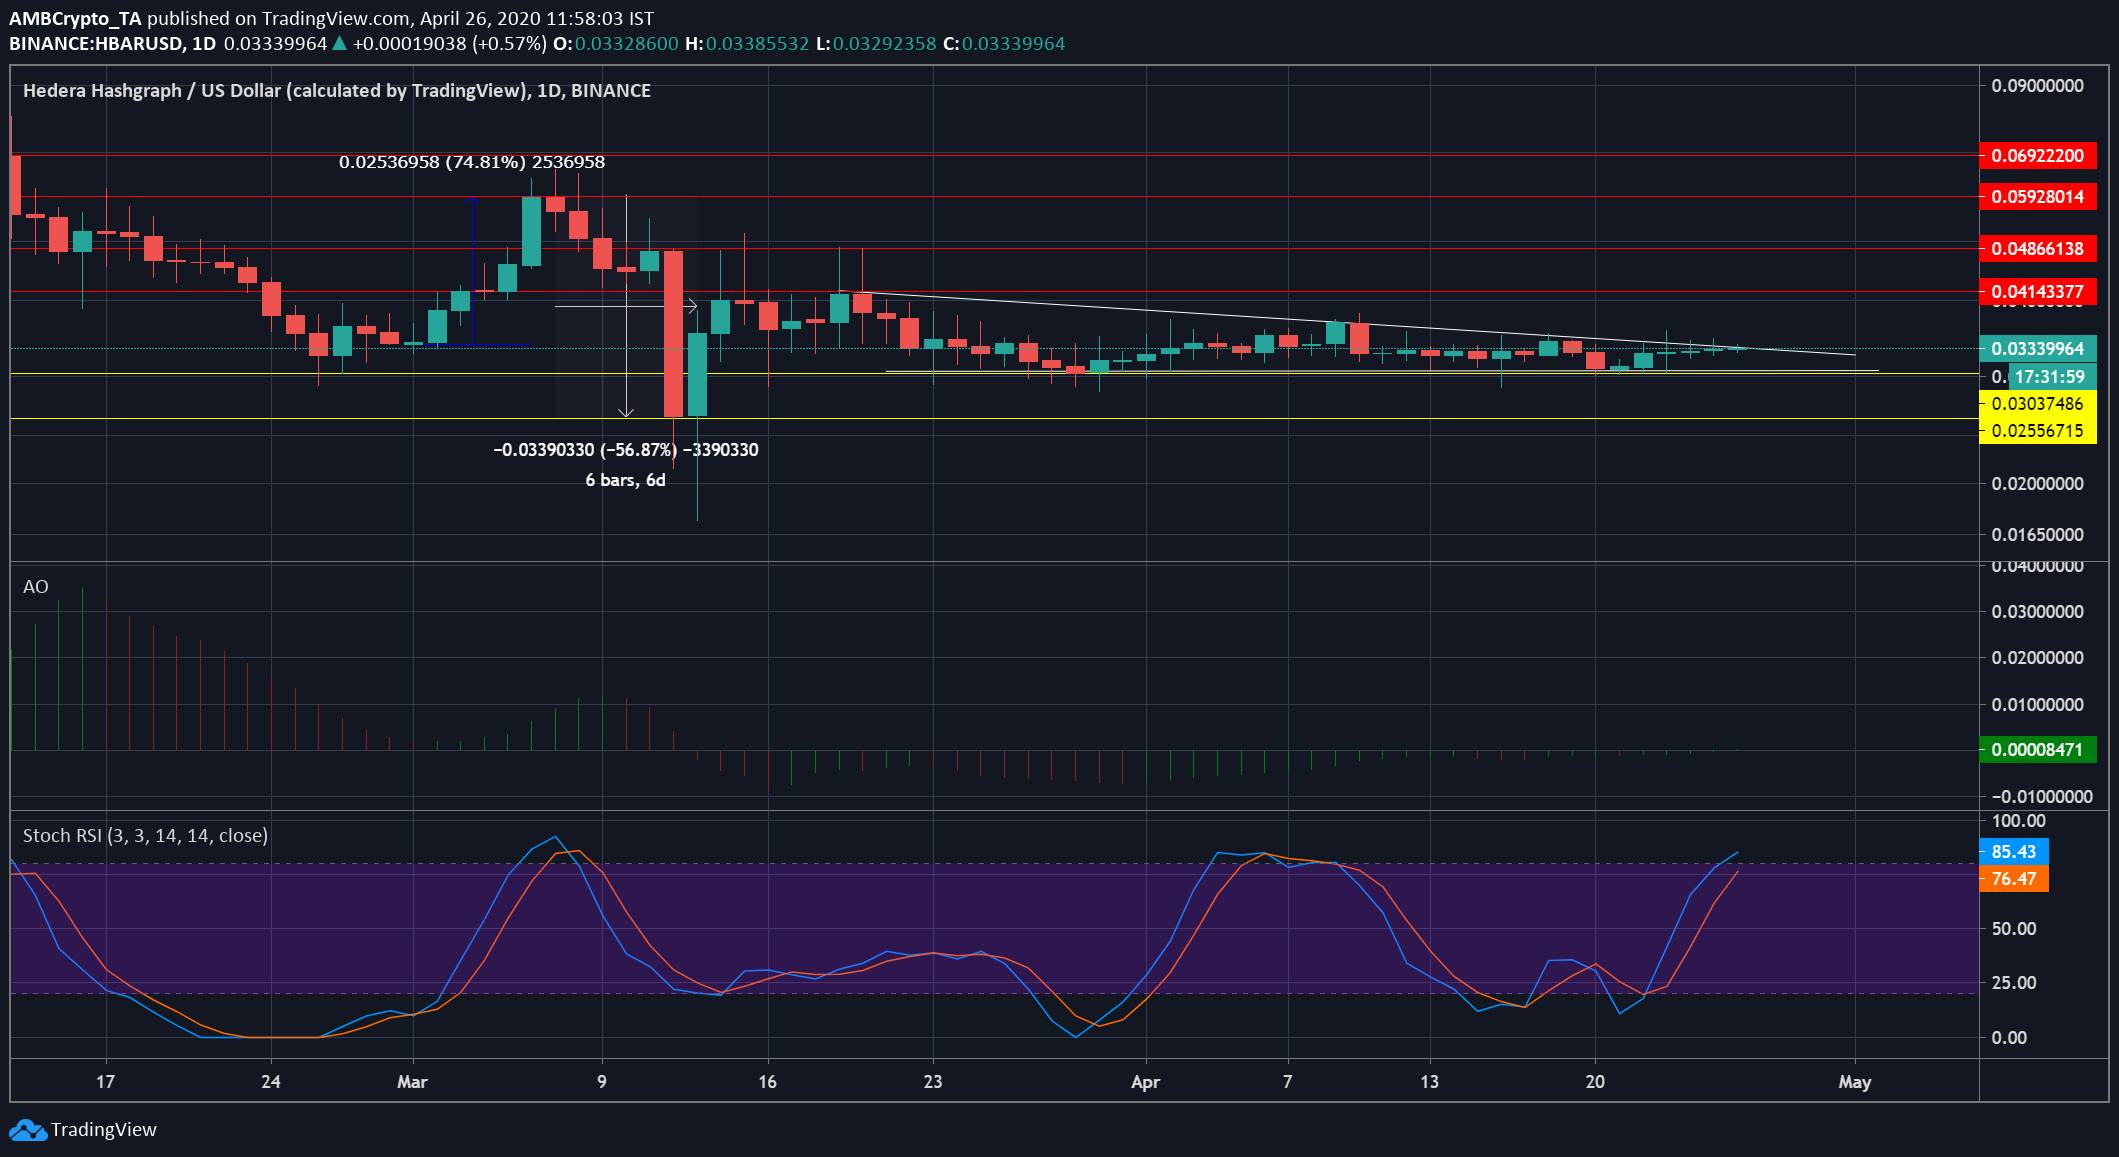The image size is (2119, 1157).
Task: Click the 0.03000000 AO axis label
Action: point(2038,612)
